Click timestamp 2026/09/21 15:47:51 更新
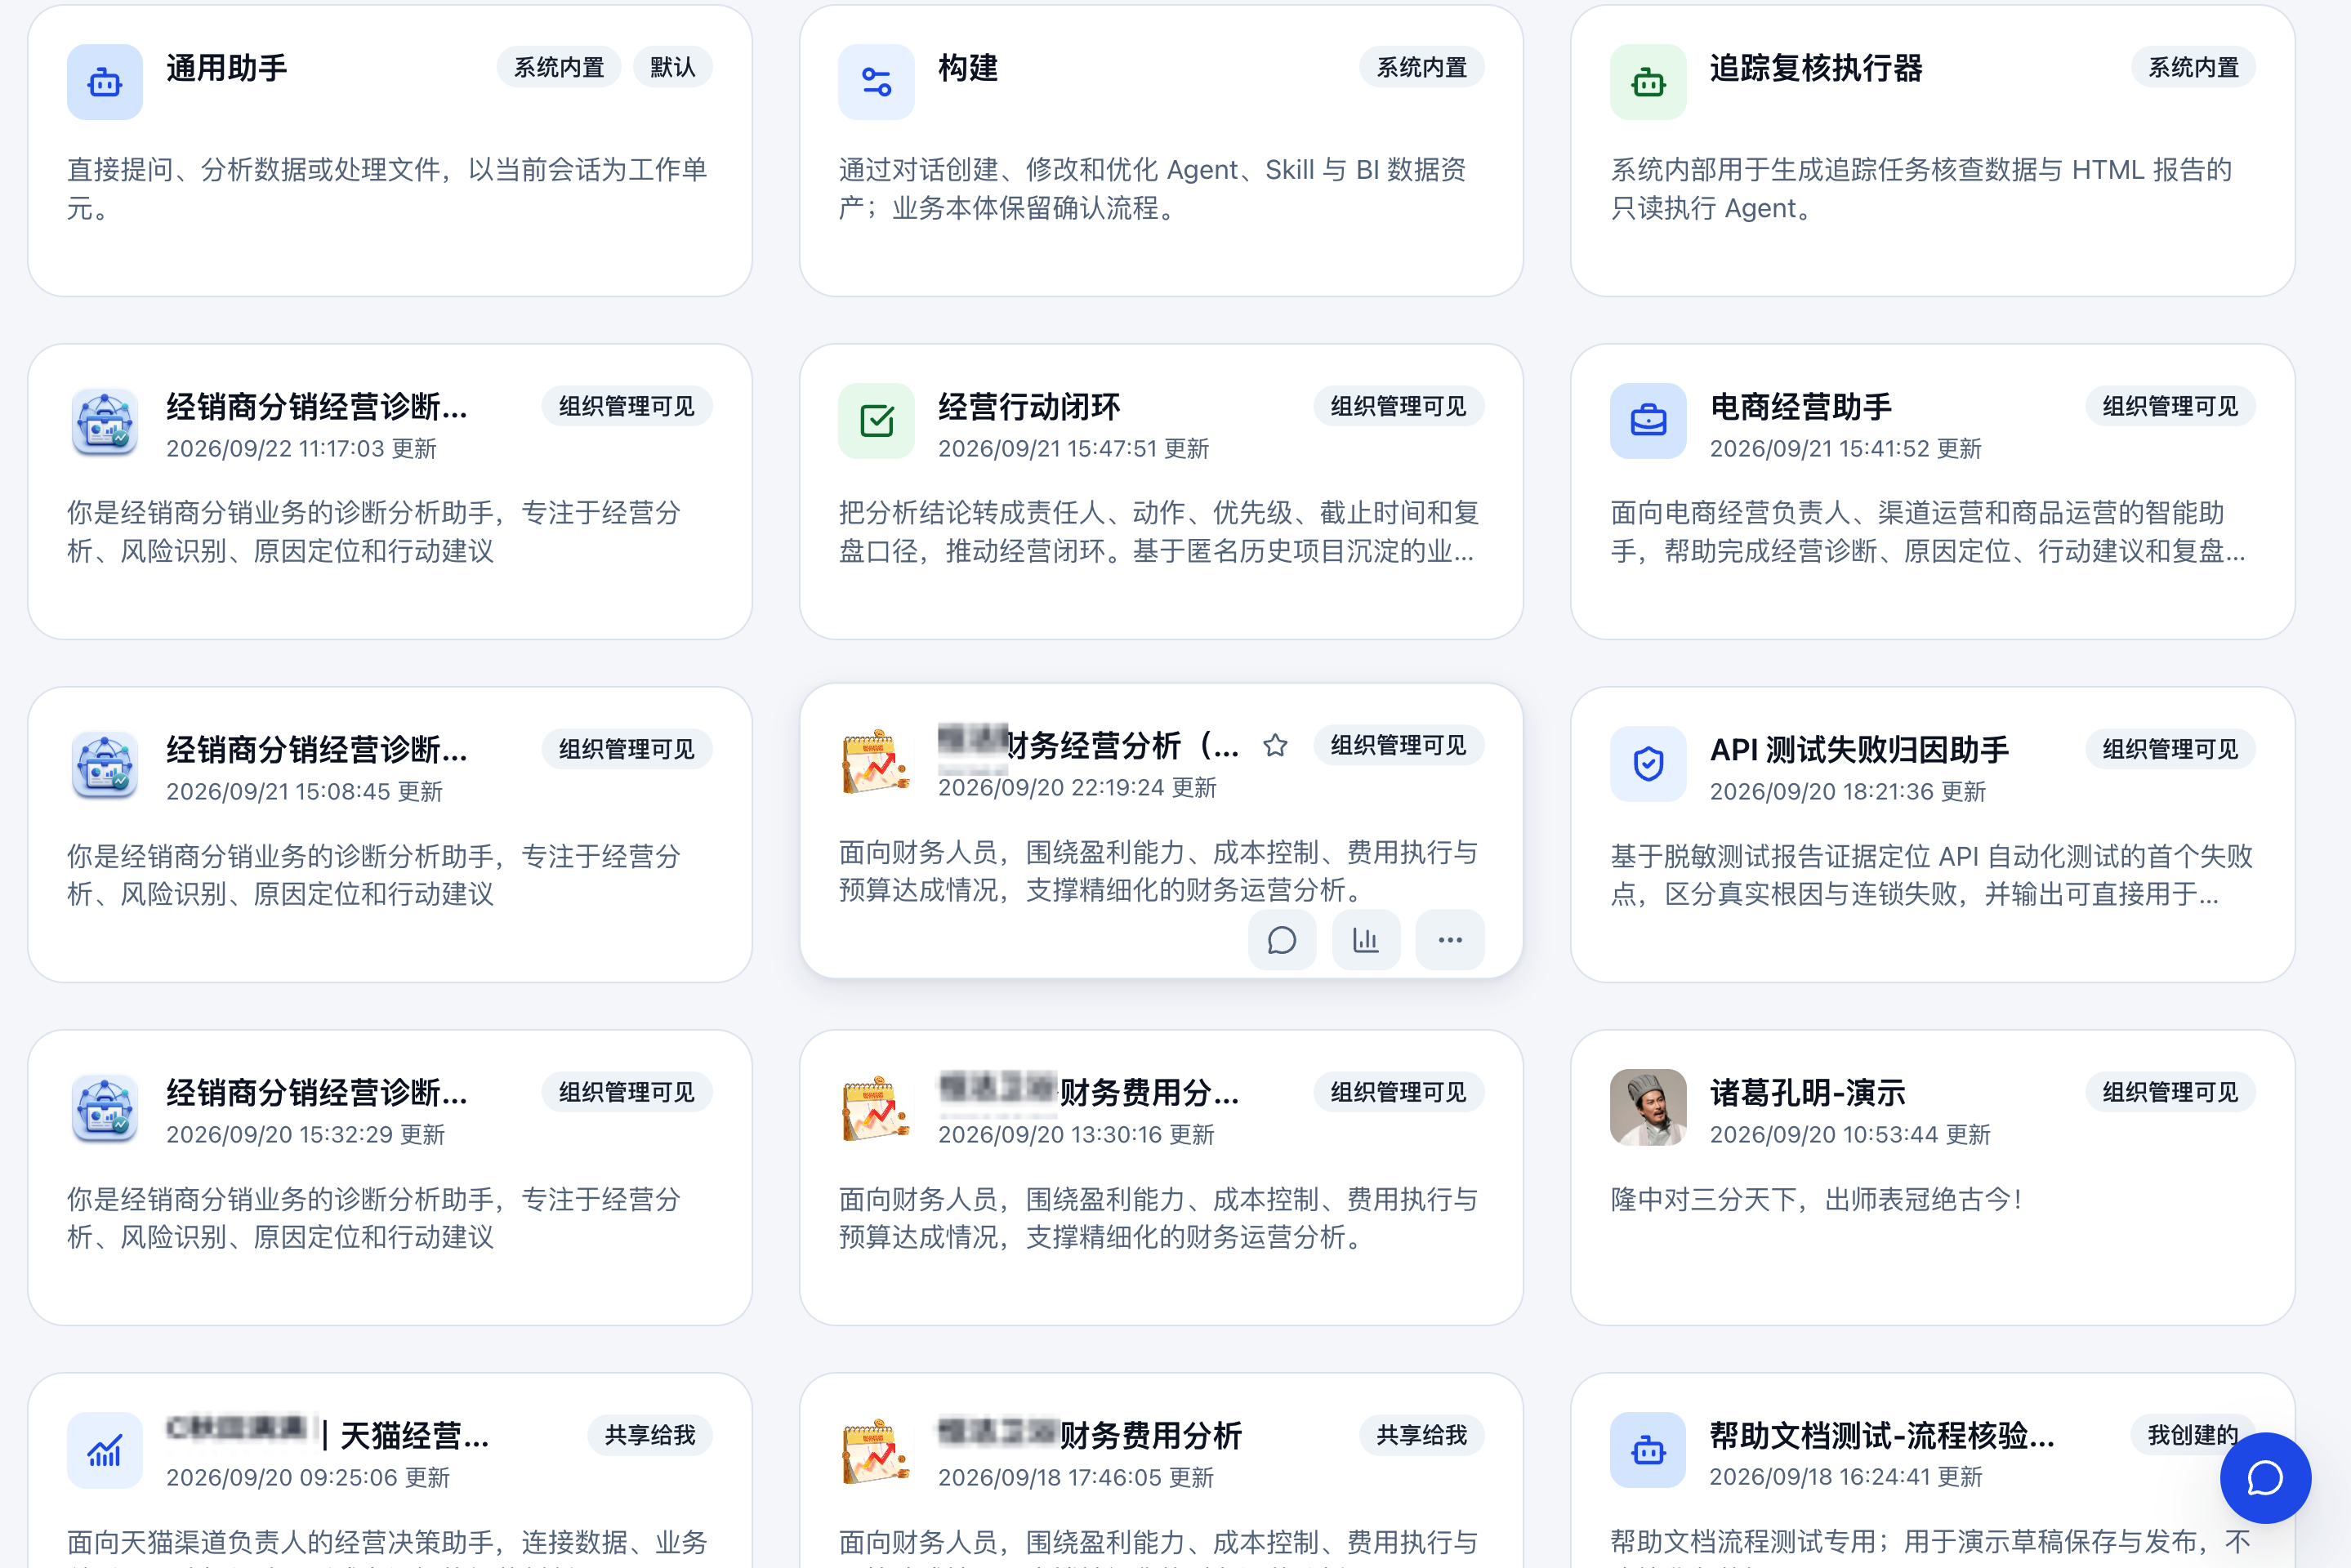The width and height of the screenshot is (2351, 1568). (x=1073, y=448)
